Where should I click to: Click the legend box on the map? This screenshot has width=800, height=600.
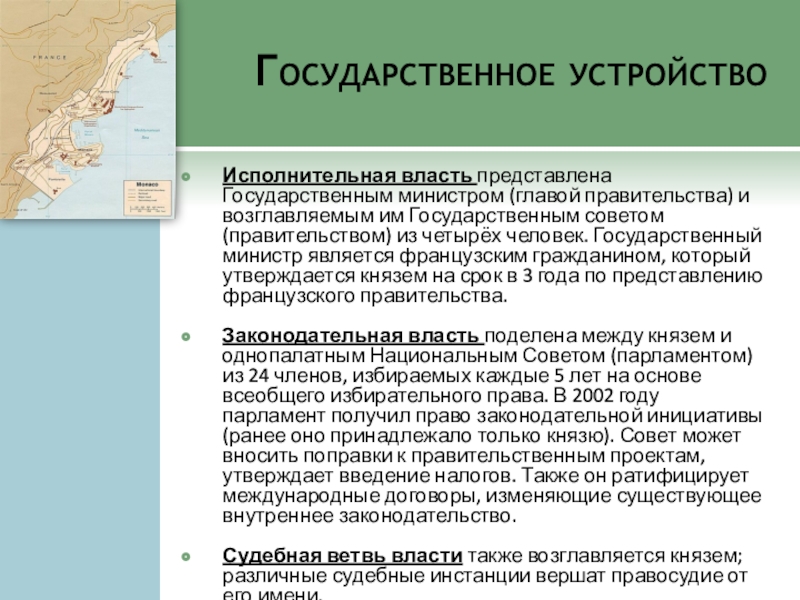(145, 198)
